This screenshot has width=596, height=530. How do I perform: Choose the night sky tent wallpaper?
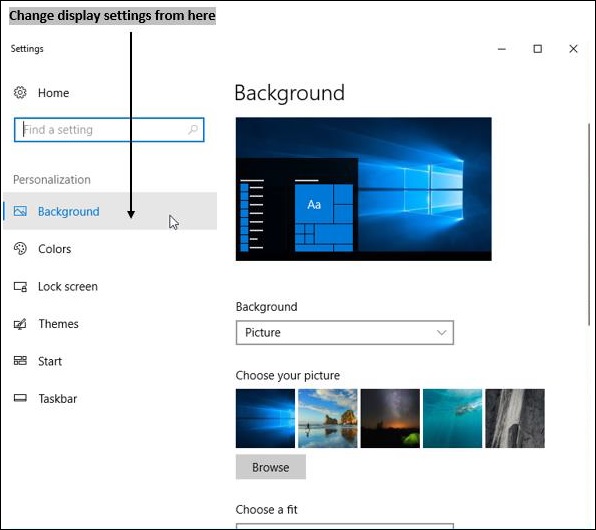(x=390, y=418)
